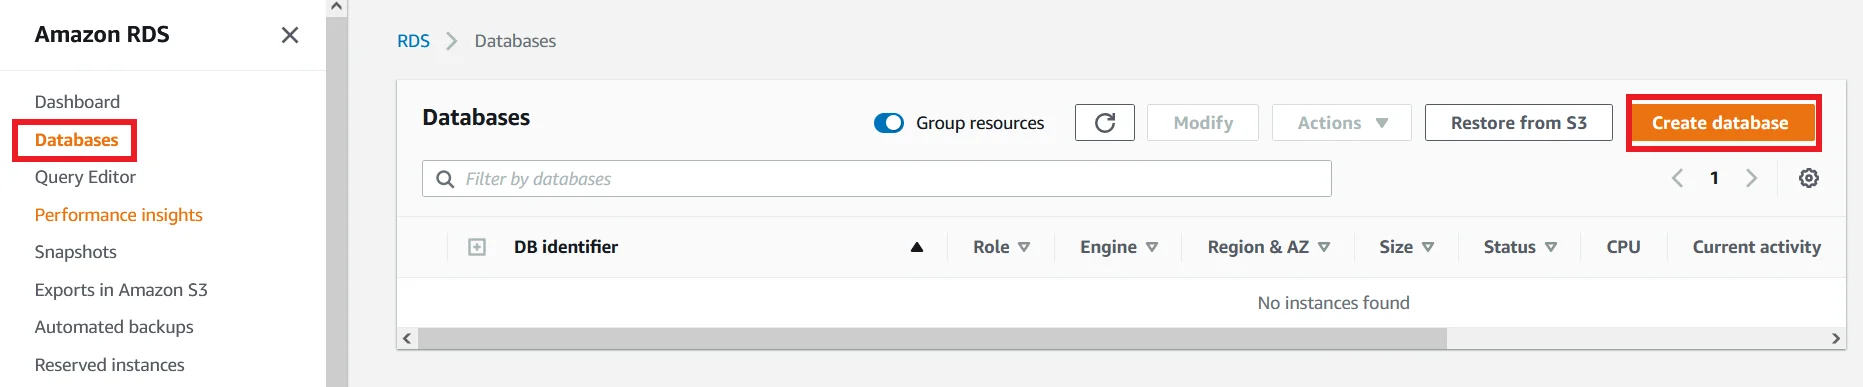This screenshot has height=387, width=1863.
Task: Toggle Group resources switch
Action: [x=888, y=123]
